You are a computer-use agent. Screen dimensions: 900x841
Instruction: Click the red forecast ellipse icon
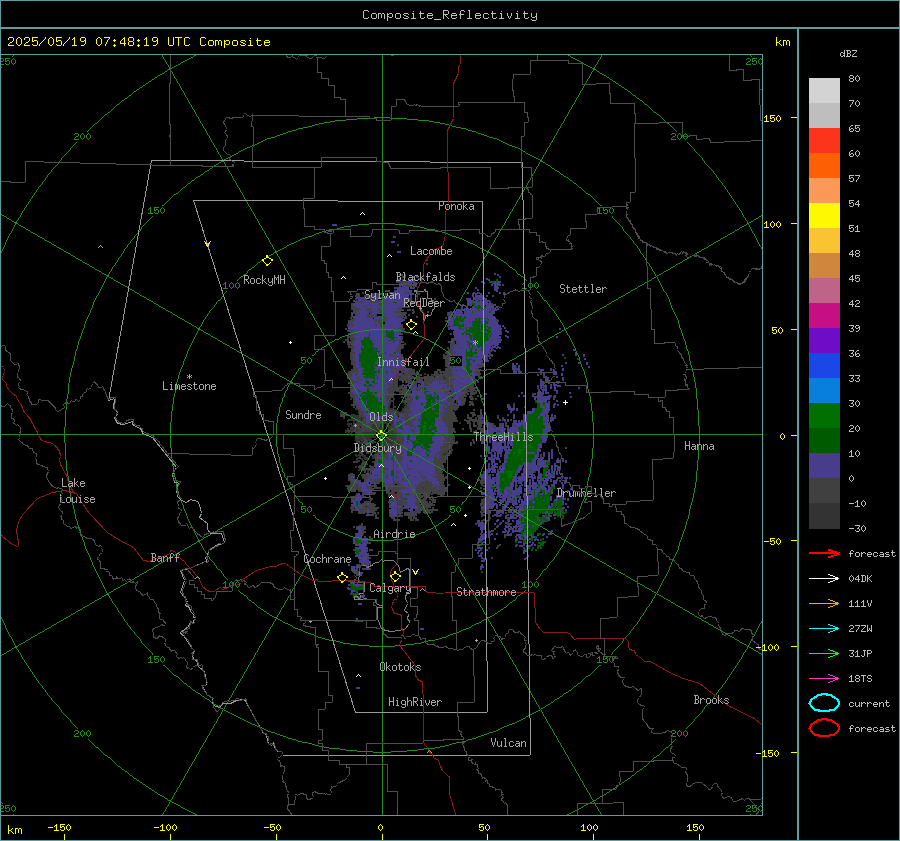(x=824, y=728)
